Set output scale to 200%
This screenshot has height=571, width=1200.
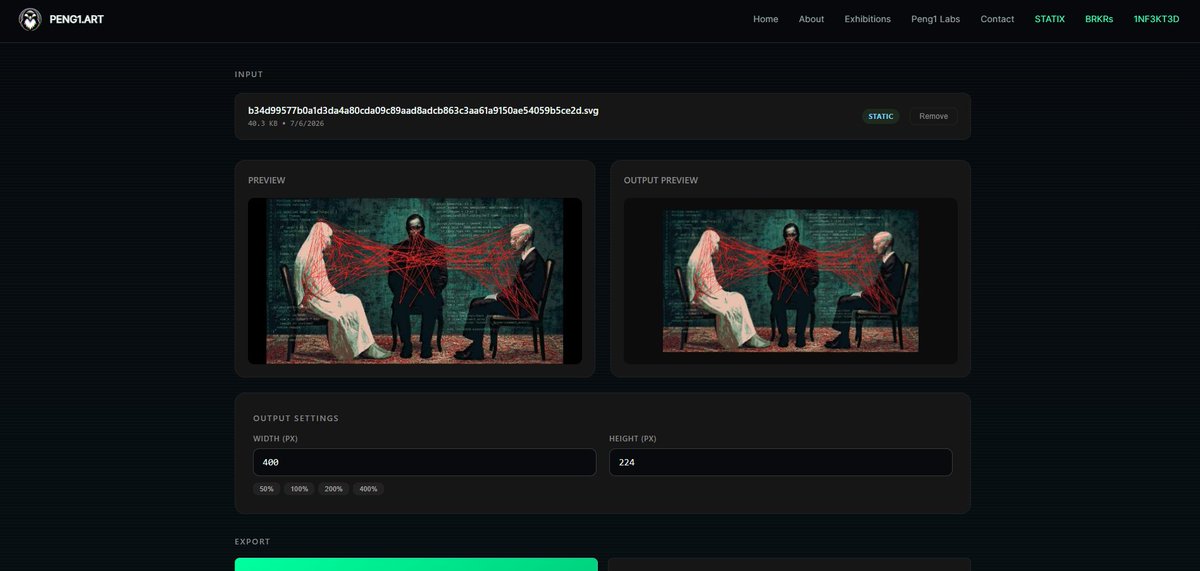[334, 489]
